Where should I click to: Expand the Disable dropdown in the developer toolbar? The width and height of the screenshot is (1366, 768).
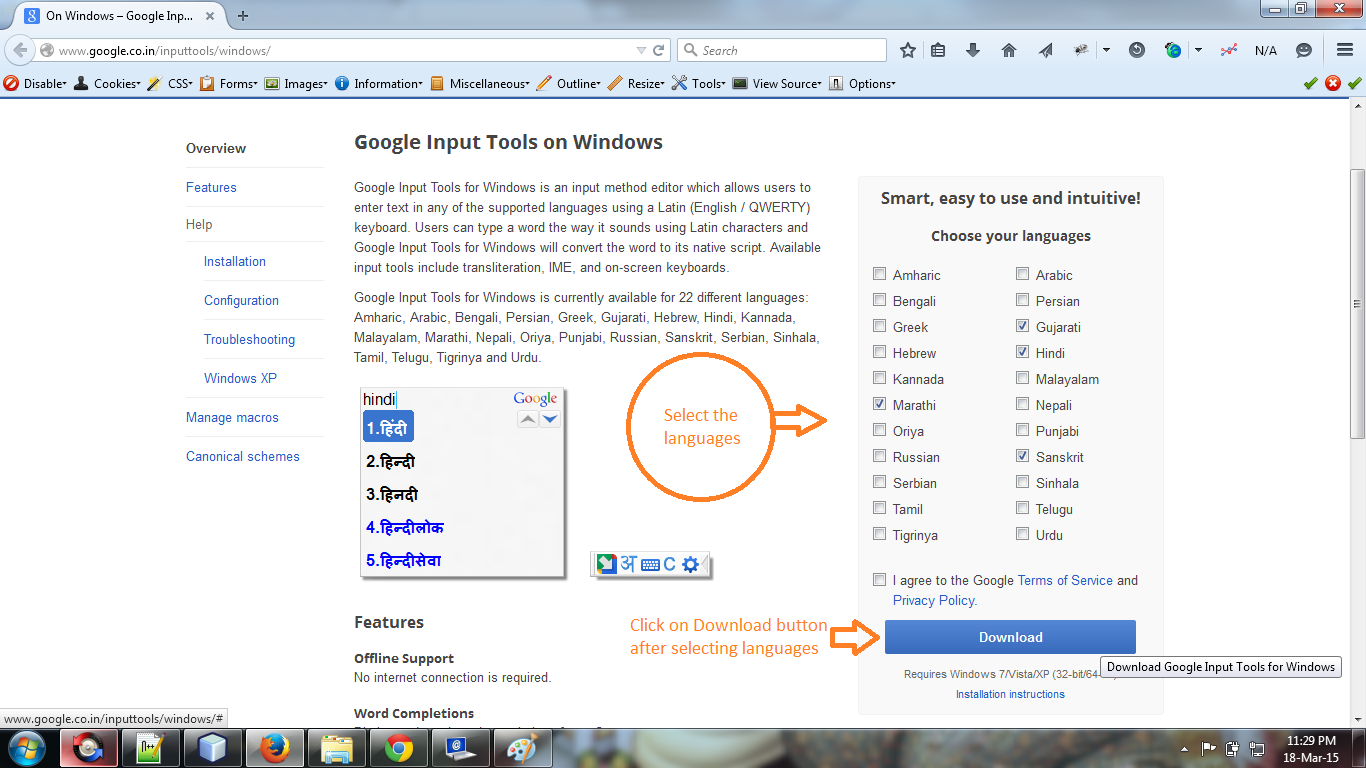(x=36, y=84)
